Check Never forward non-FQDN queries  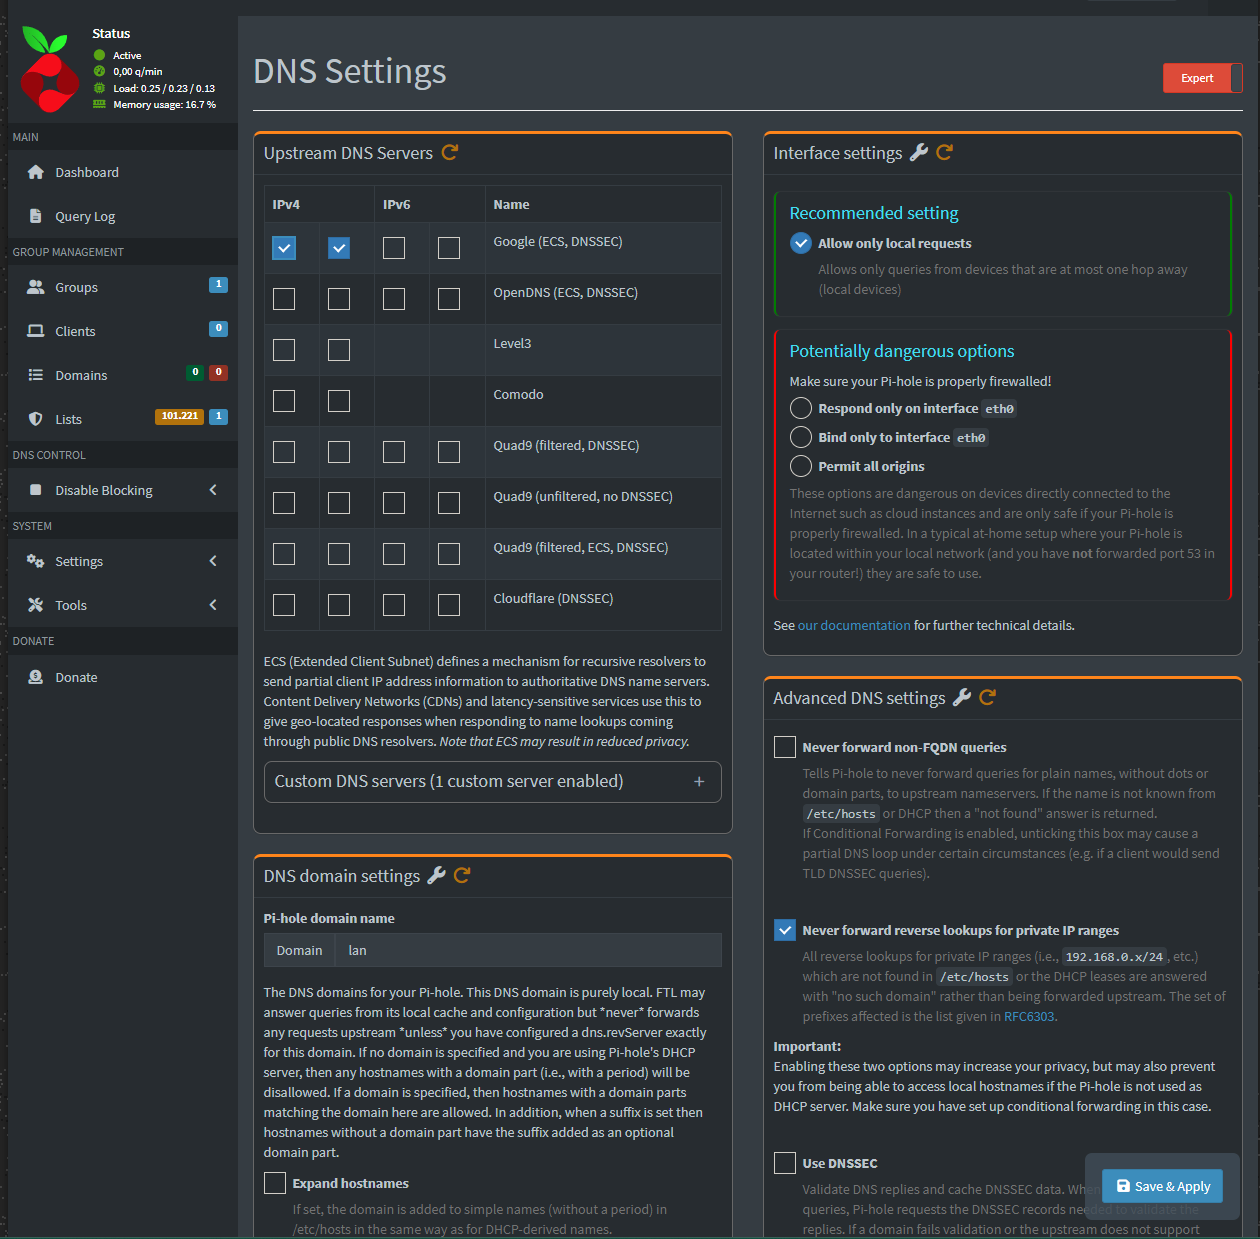[785, 747]
